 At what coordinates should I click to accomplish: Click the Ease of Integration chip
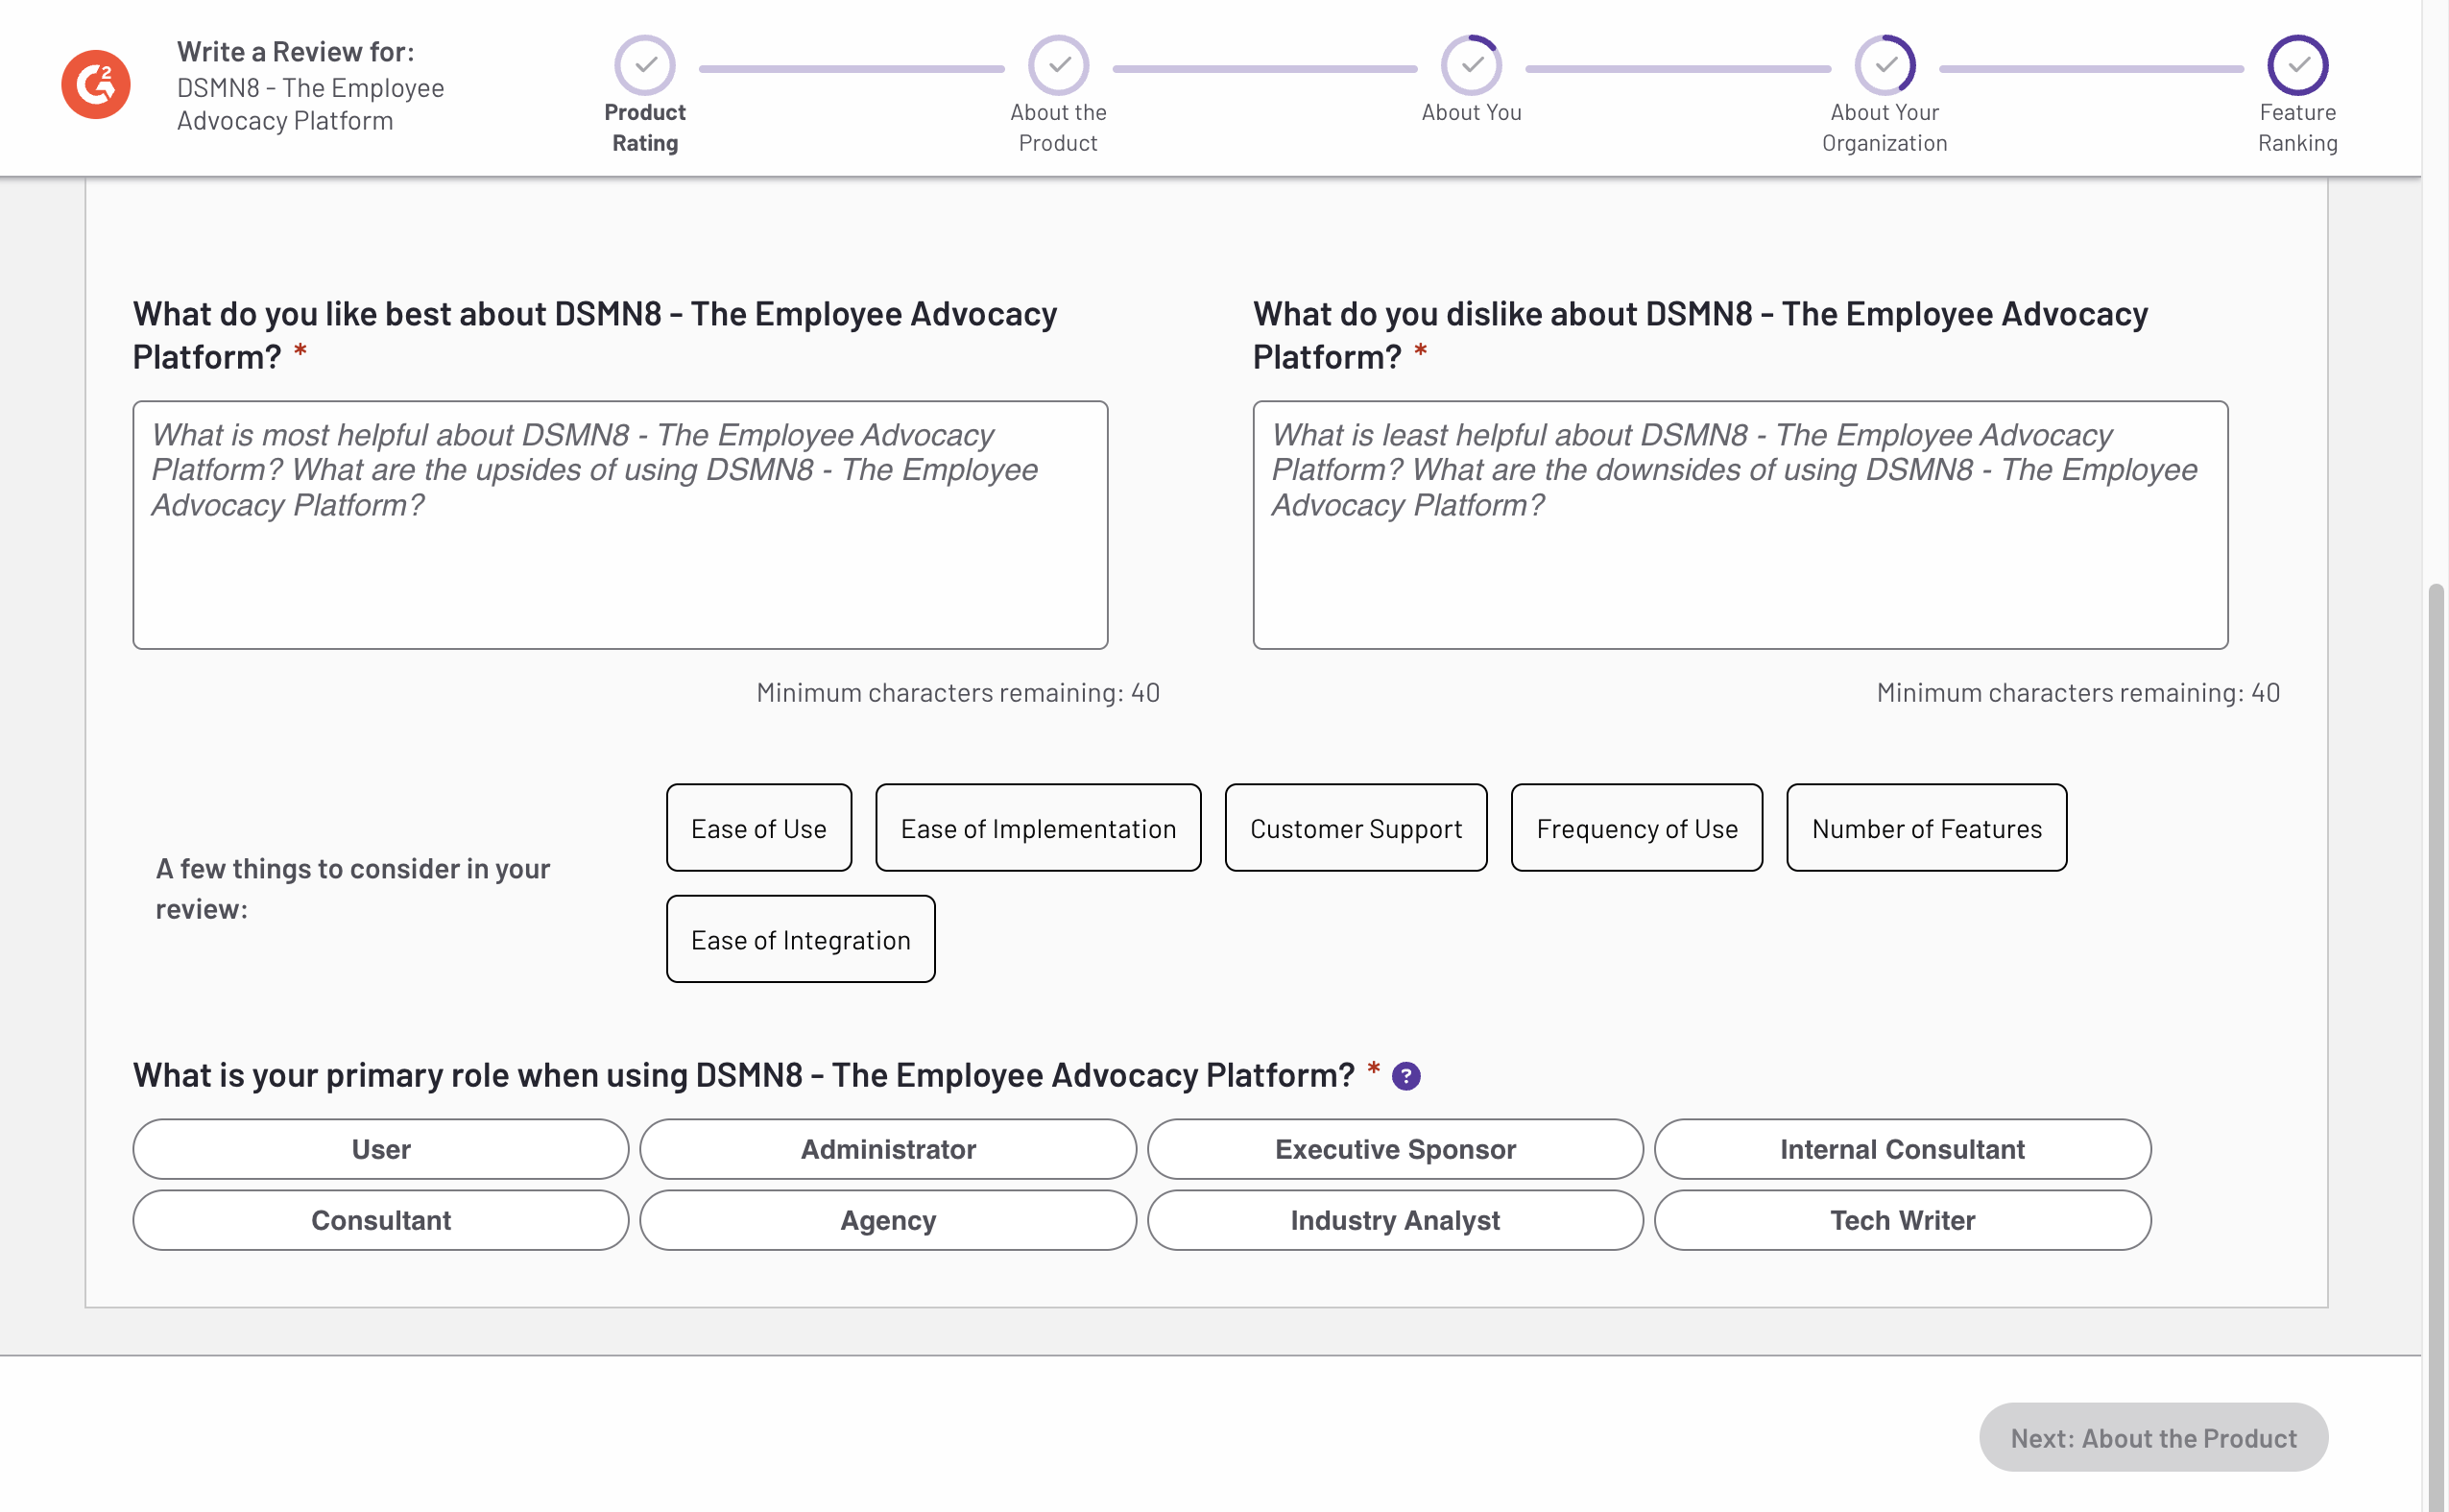point(800,938)
